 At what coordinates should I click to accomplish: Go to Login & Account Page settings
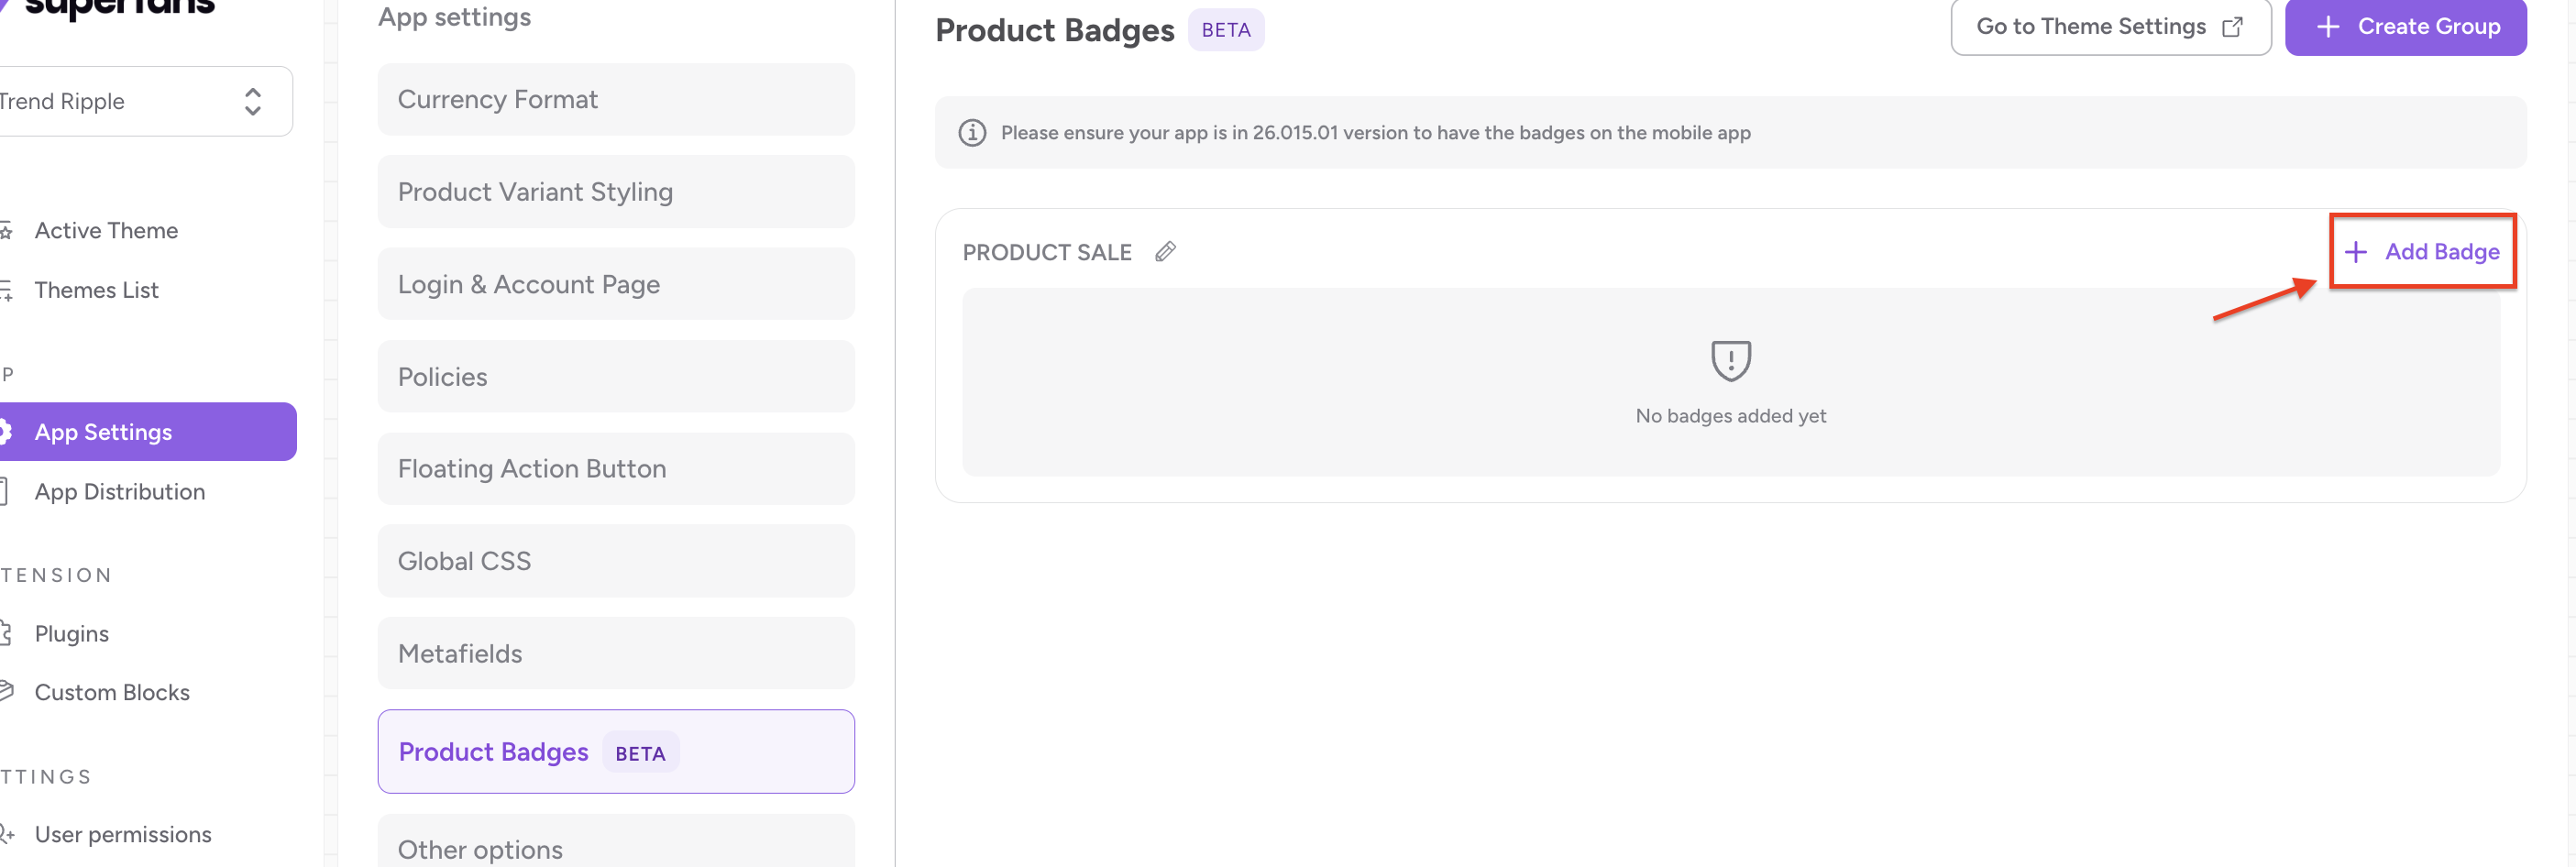tap(615, 285)
